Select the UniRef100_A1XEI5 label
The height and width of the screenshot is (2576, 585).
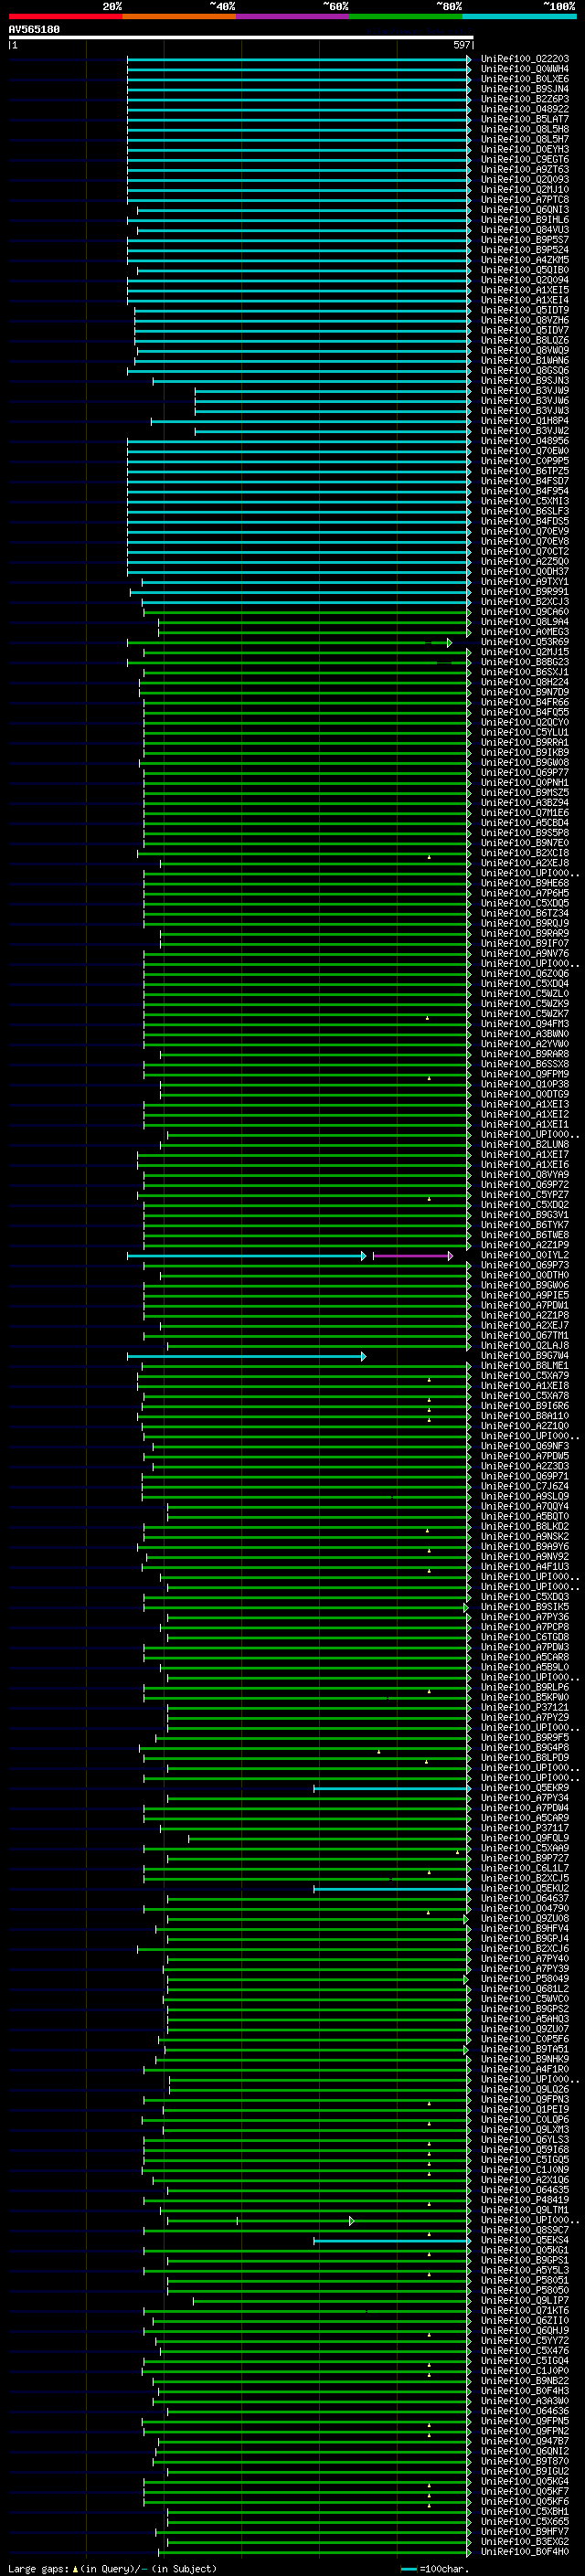point(525,290)
